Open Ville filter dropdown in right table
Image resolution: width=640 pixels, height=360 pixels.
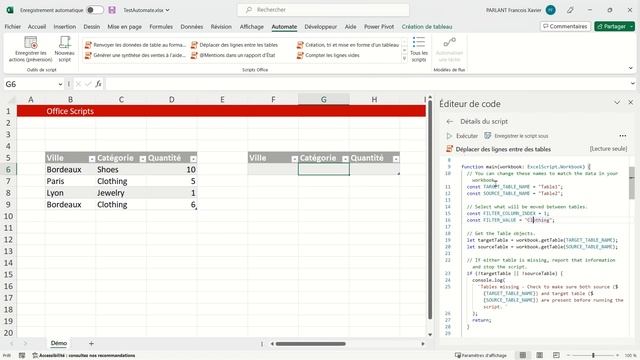pyautogui.click(x=295, y=159)
